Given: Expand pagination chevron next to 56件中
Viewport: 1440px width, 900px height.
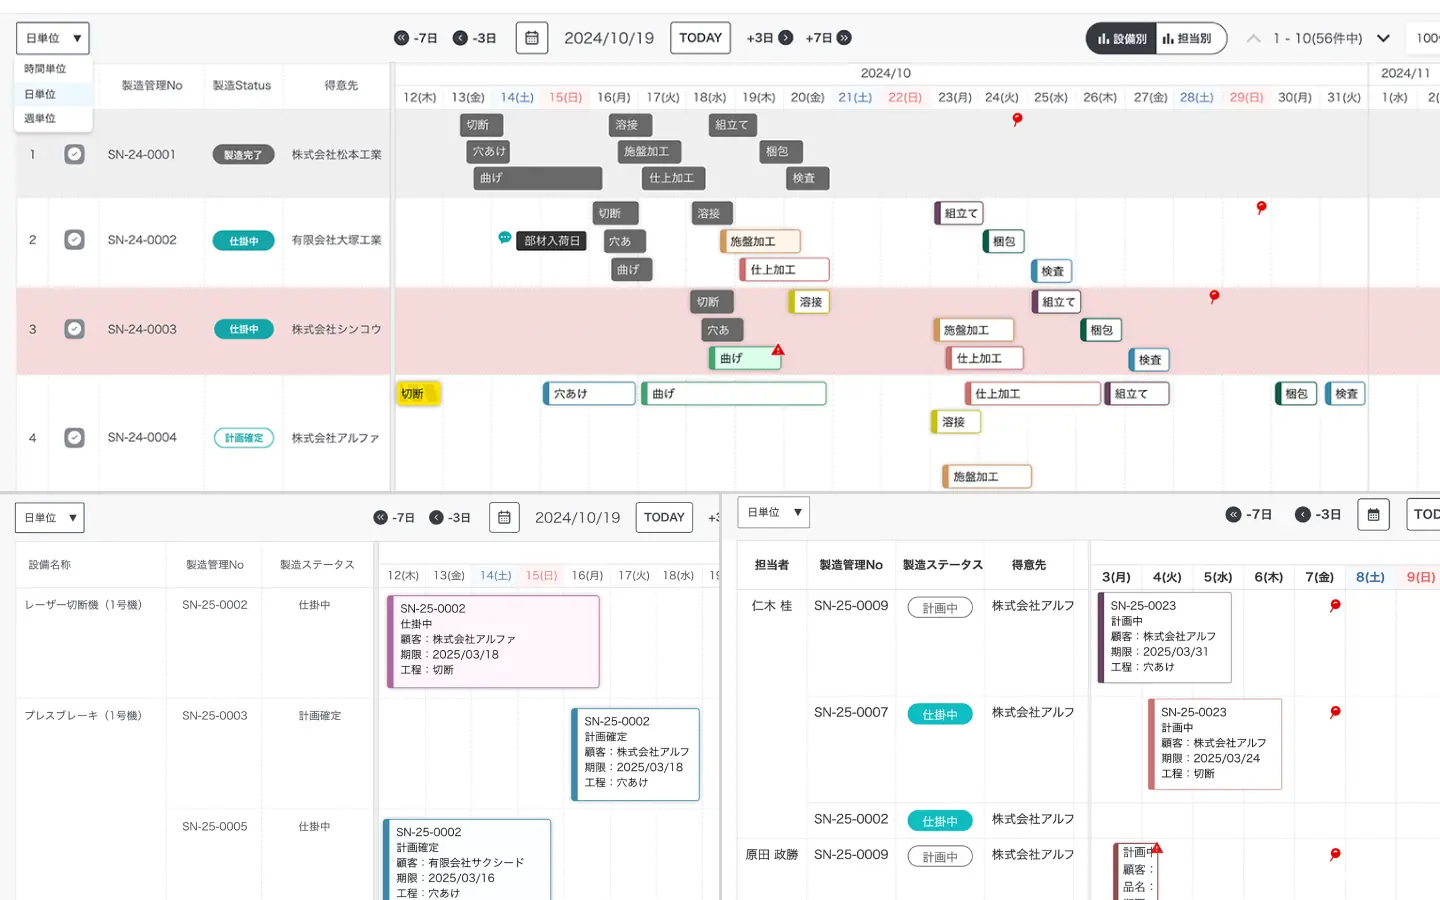Looking at the screenshot, I should coord(1383,39).
